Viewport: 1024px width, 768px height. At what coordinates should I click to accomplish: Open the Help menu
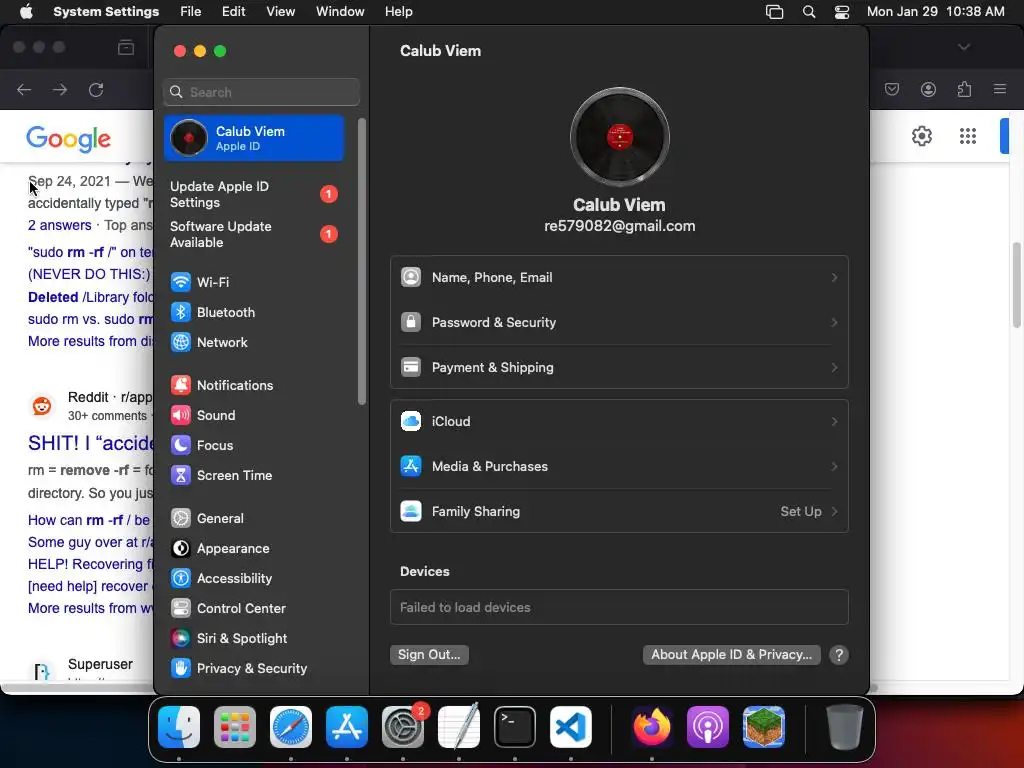(398, 12)
